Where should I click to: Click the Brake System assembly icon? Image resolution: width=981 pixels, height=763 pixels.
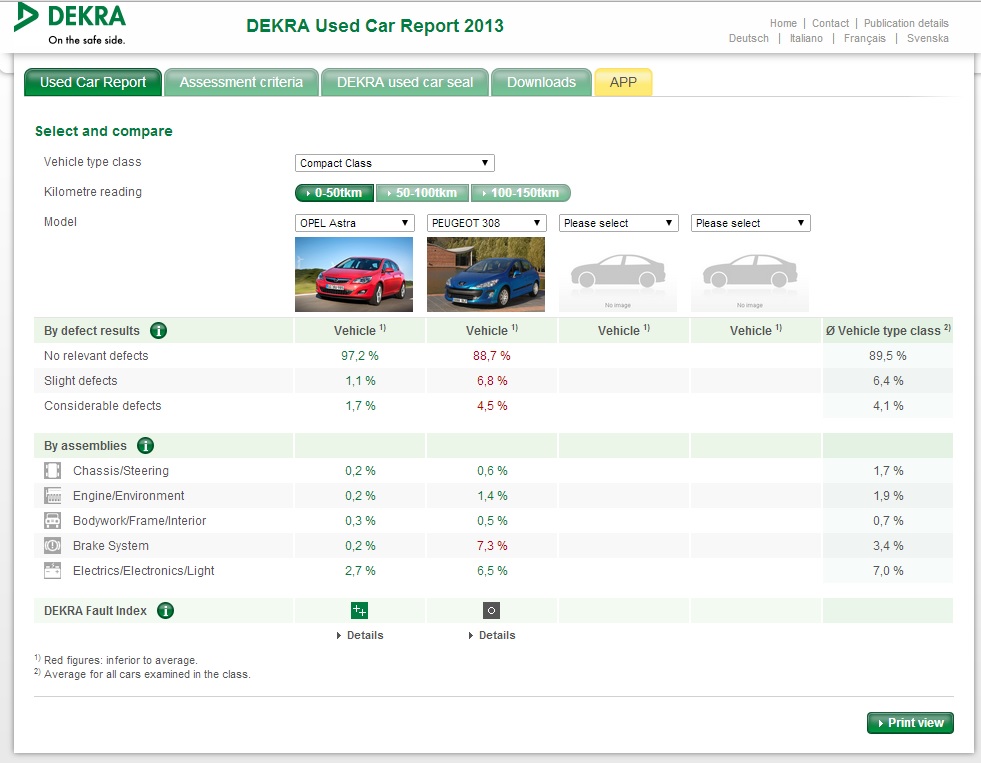click(x=53, y=546)
